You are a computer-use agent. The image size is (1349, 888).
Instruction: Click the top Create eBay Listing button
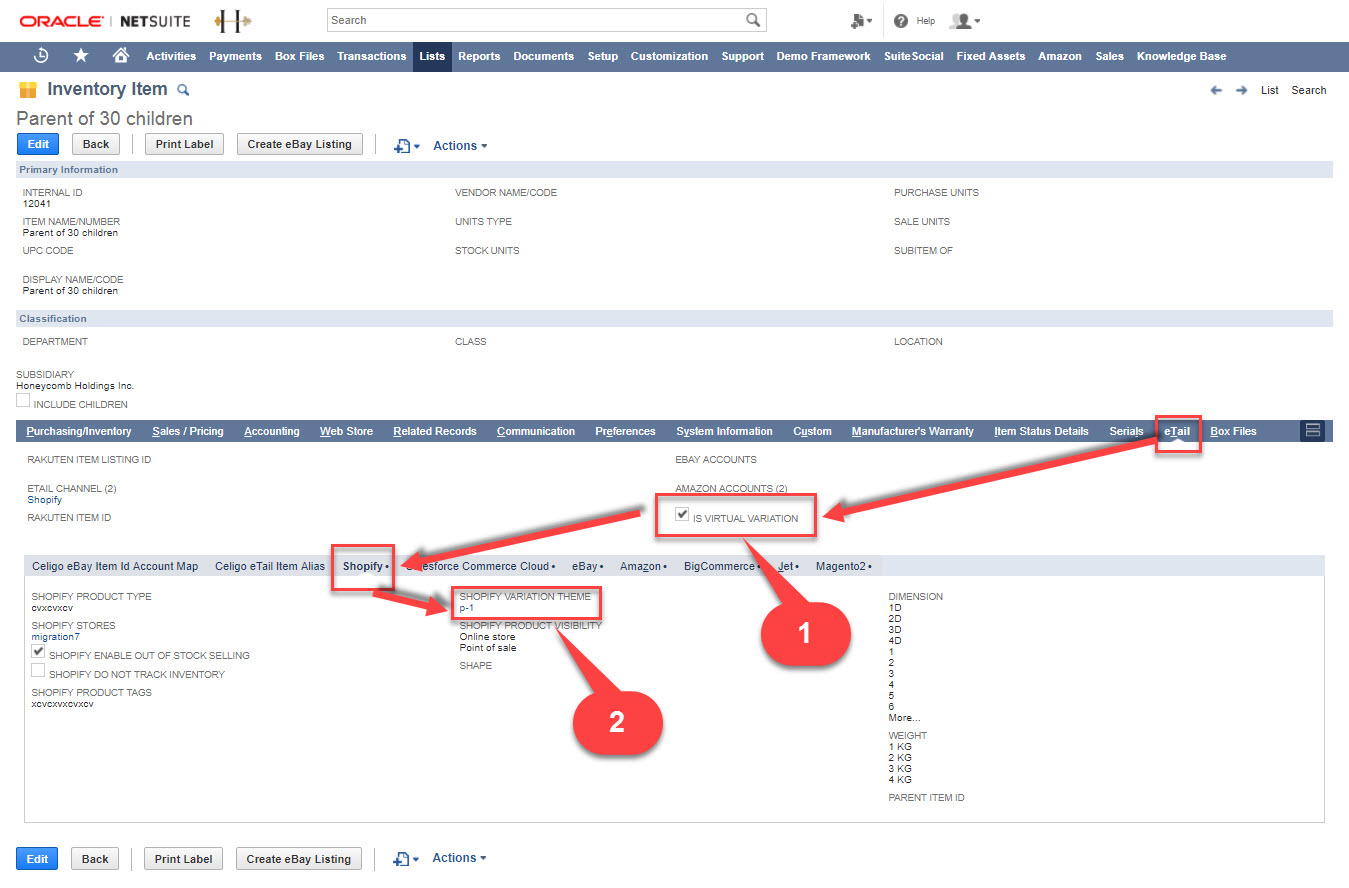point(300,144)
